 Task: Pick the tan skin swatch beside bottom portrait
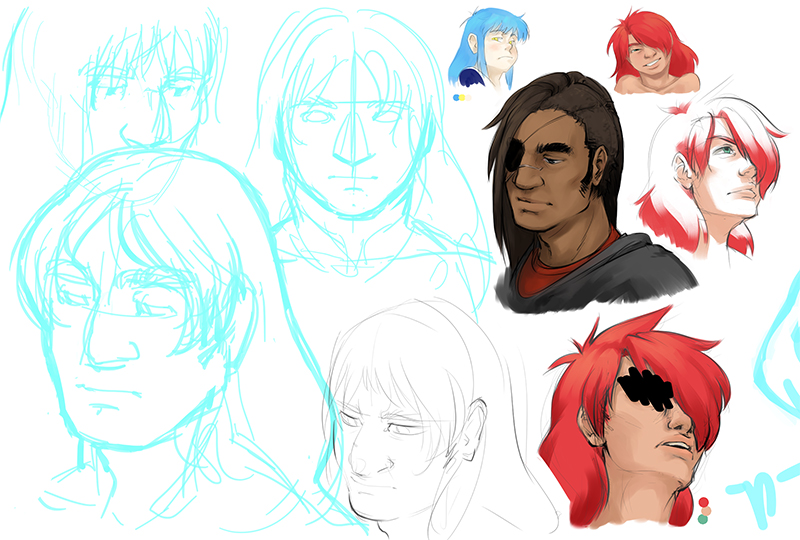point(704,510)
